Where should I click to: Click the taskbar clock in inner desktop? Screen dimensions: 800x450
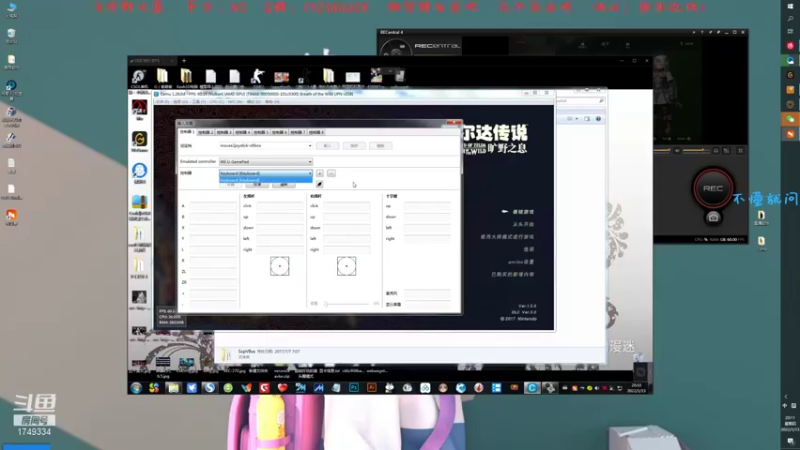(x=636, y=388)
